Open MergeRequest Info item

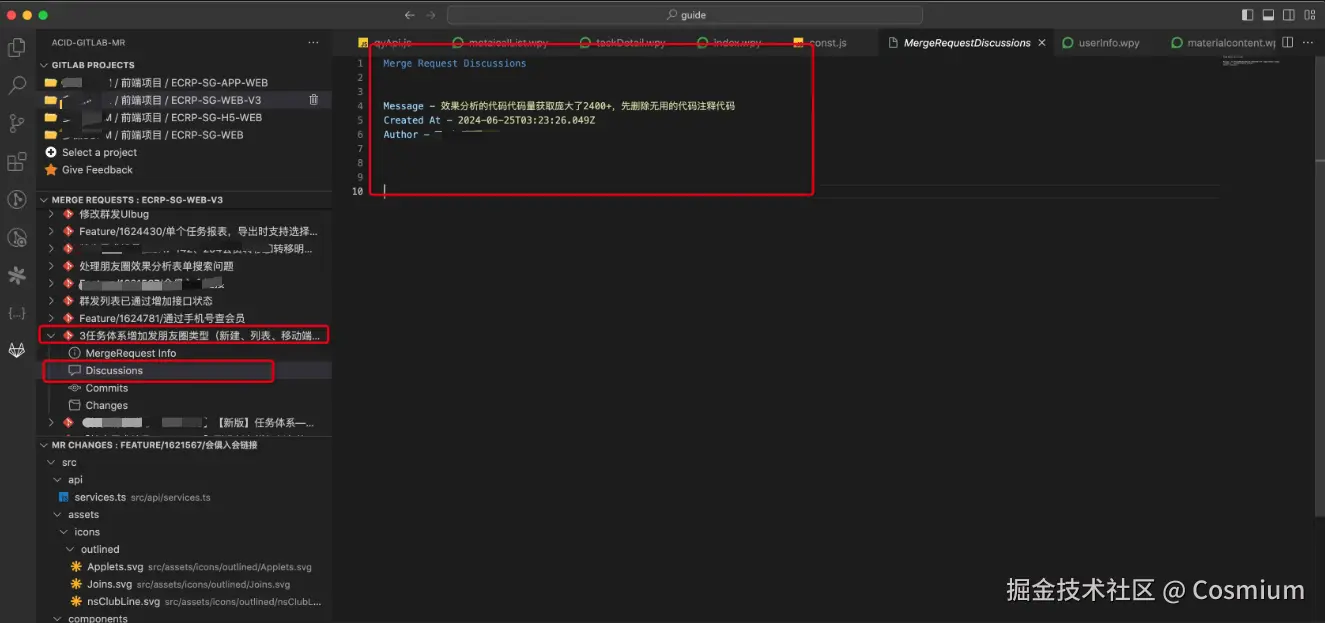pos(131,353)
